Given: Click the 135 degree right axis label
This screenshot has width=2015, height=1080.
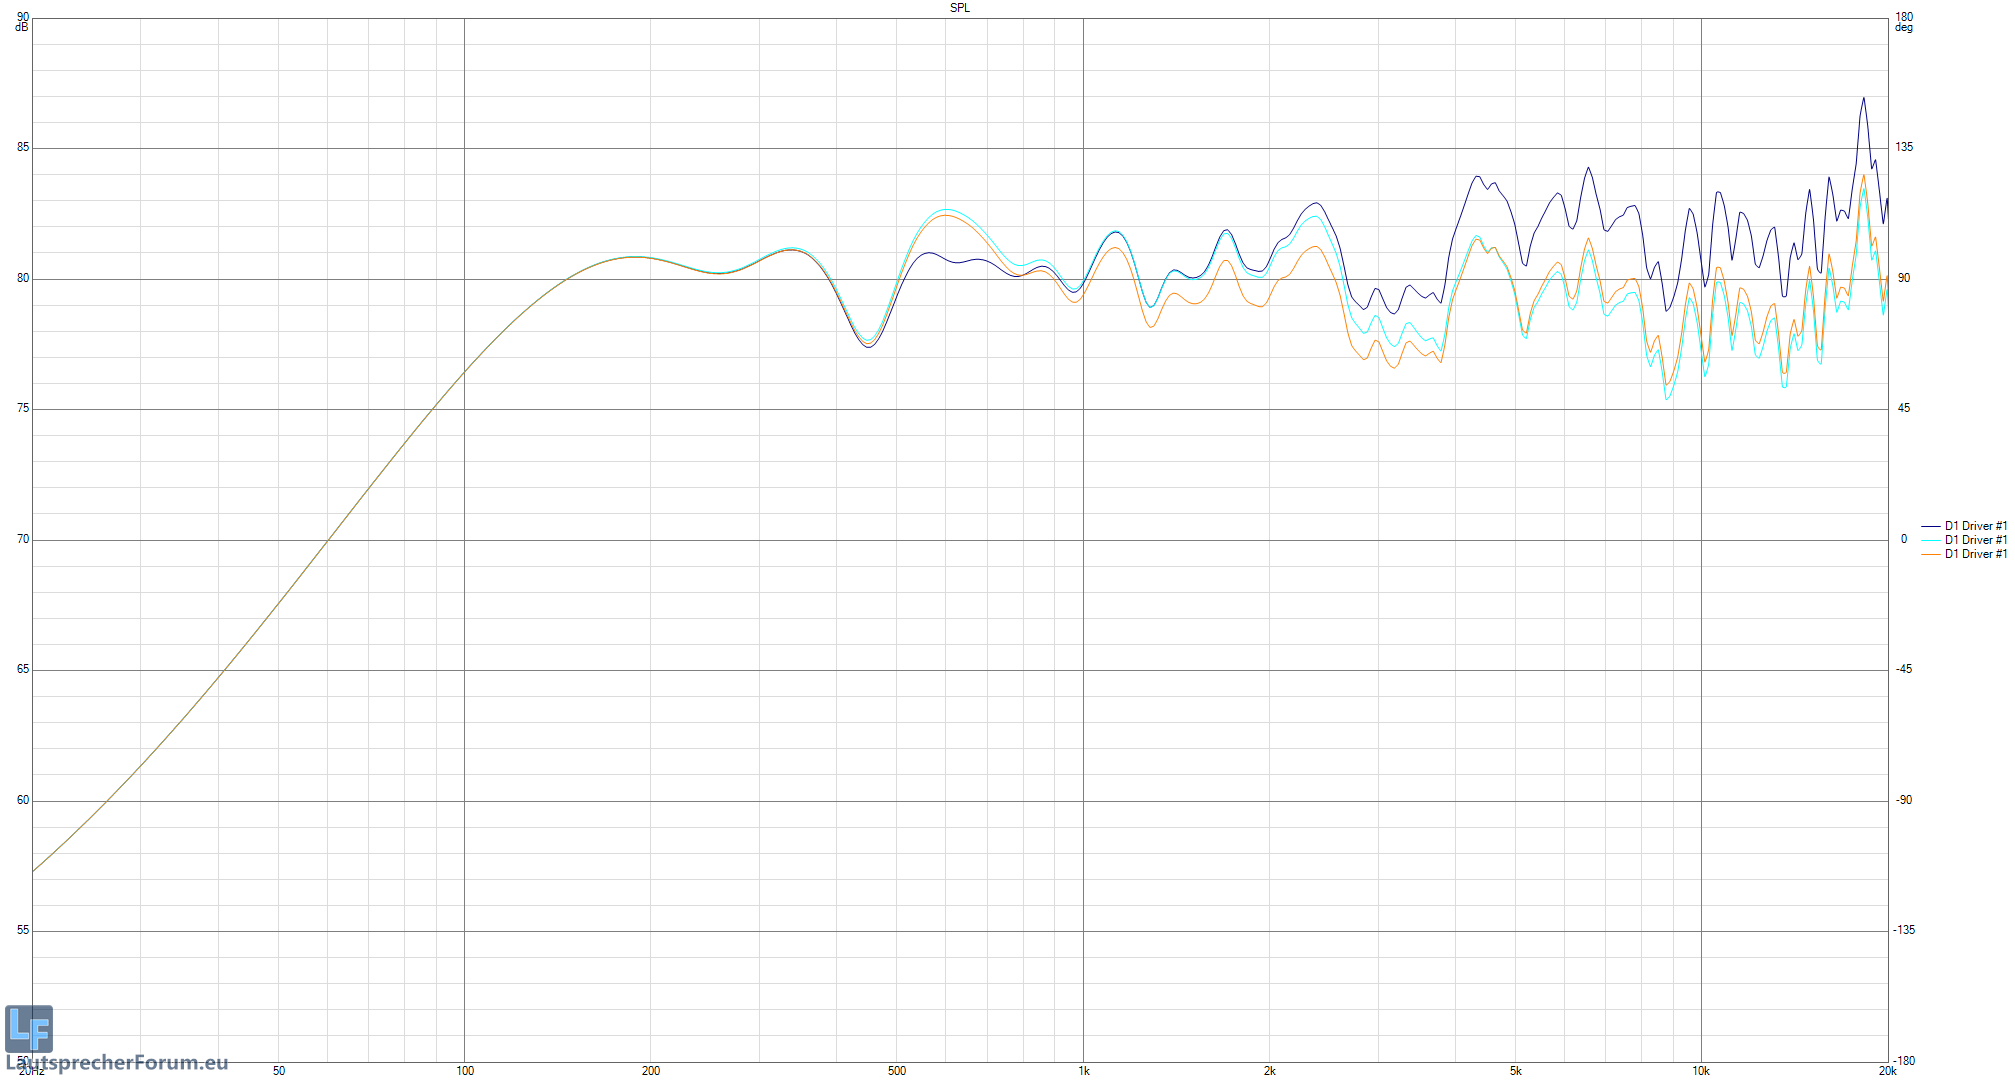Looking at the screenshot, I should coord(1904,147).
